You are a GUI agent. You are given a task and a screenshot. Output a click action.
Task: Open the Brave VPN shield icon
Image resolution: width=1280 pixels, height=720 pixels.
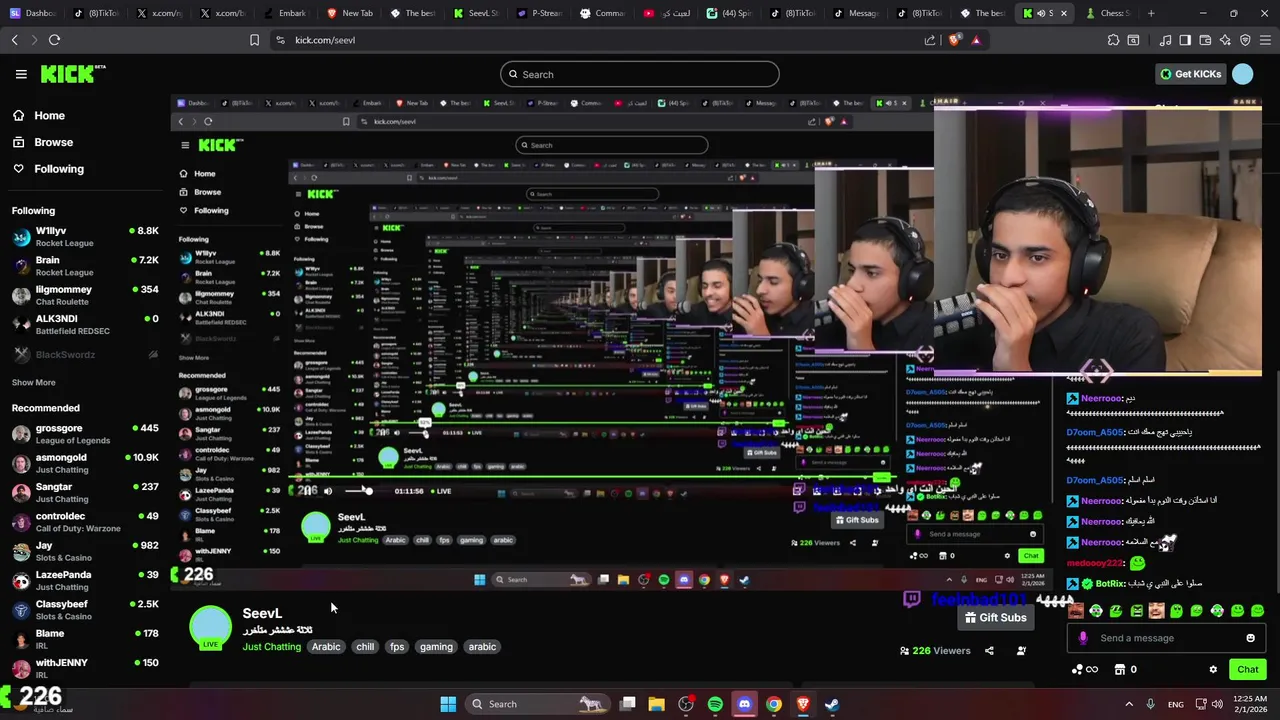click(1245, 40)
